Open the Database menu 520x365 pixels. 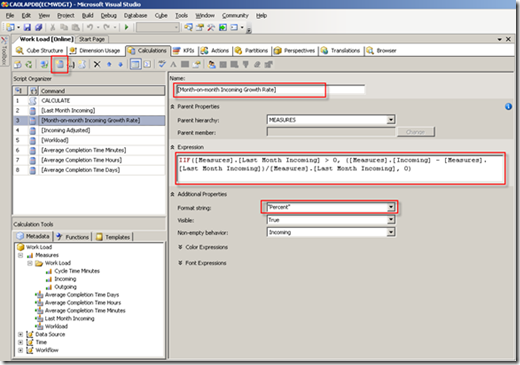pyautogui.click(x=135, y=16)
